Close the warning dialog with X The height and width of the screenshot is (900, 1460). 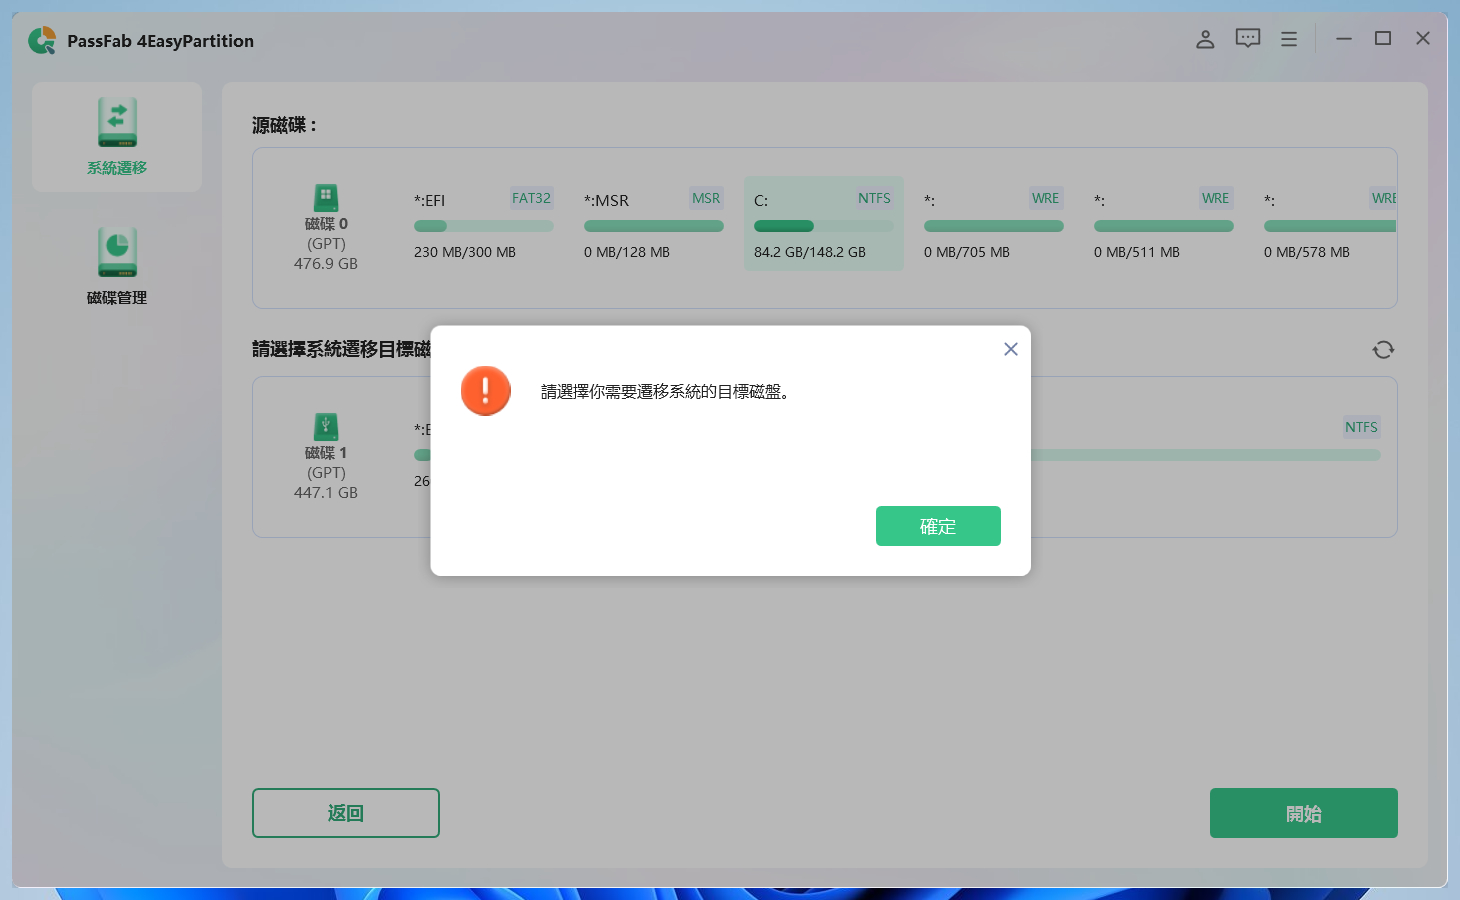[x=1010, y=349]
